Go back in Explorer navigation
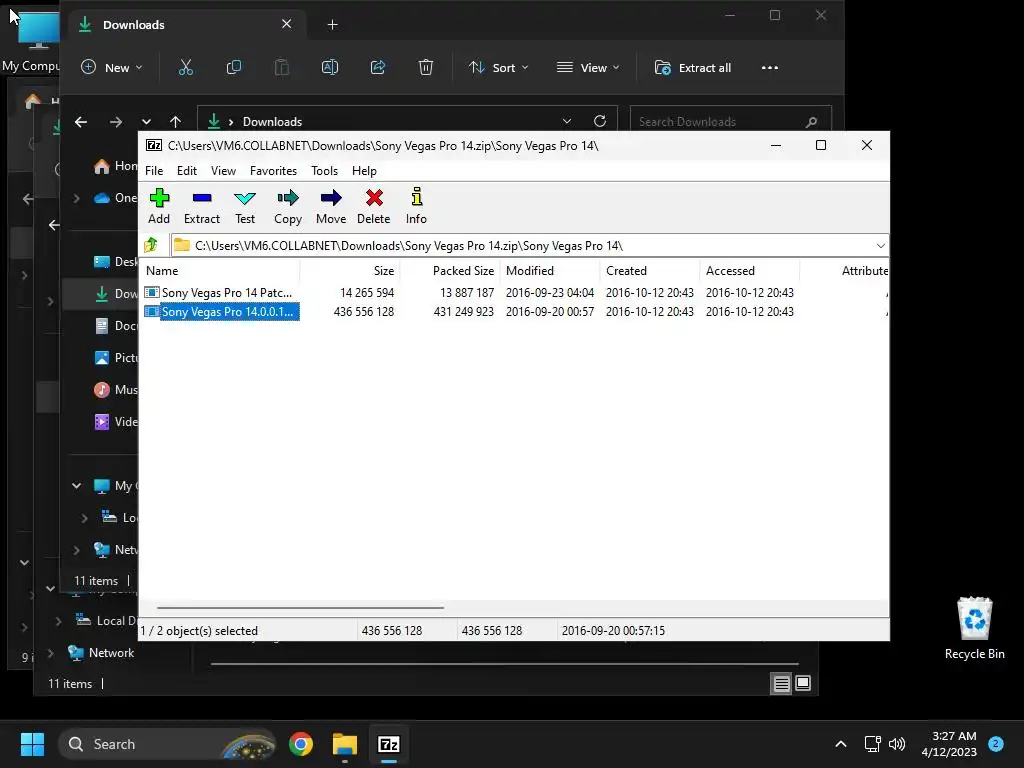Image resolution: width=1024 pixels, height=768 pixels. coord(81,121)
